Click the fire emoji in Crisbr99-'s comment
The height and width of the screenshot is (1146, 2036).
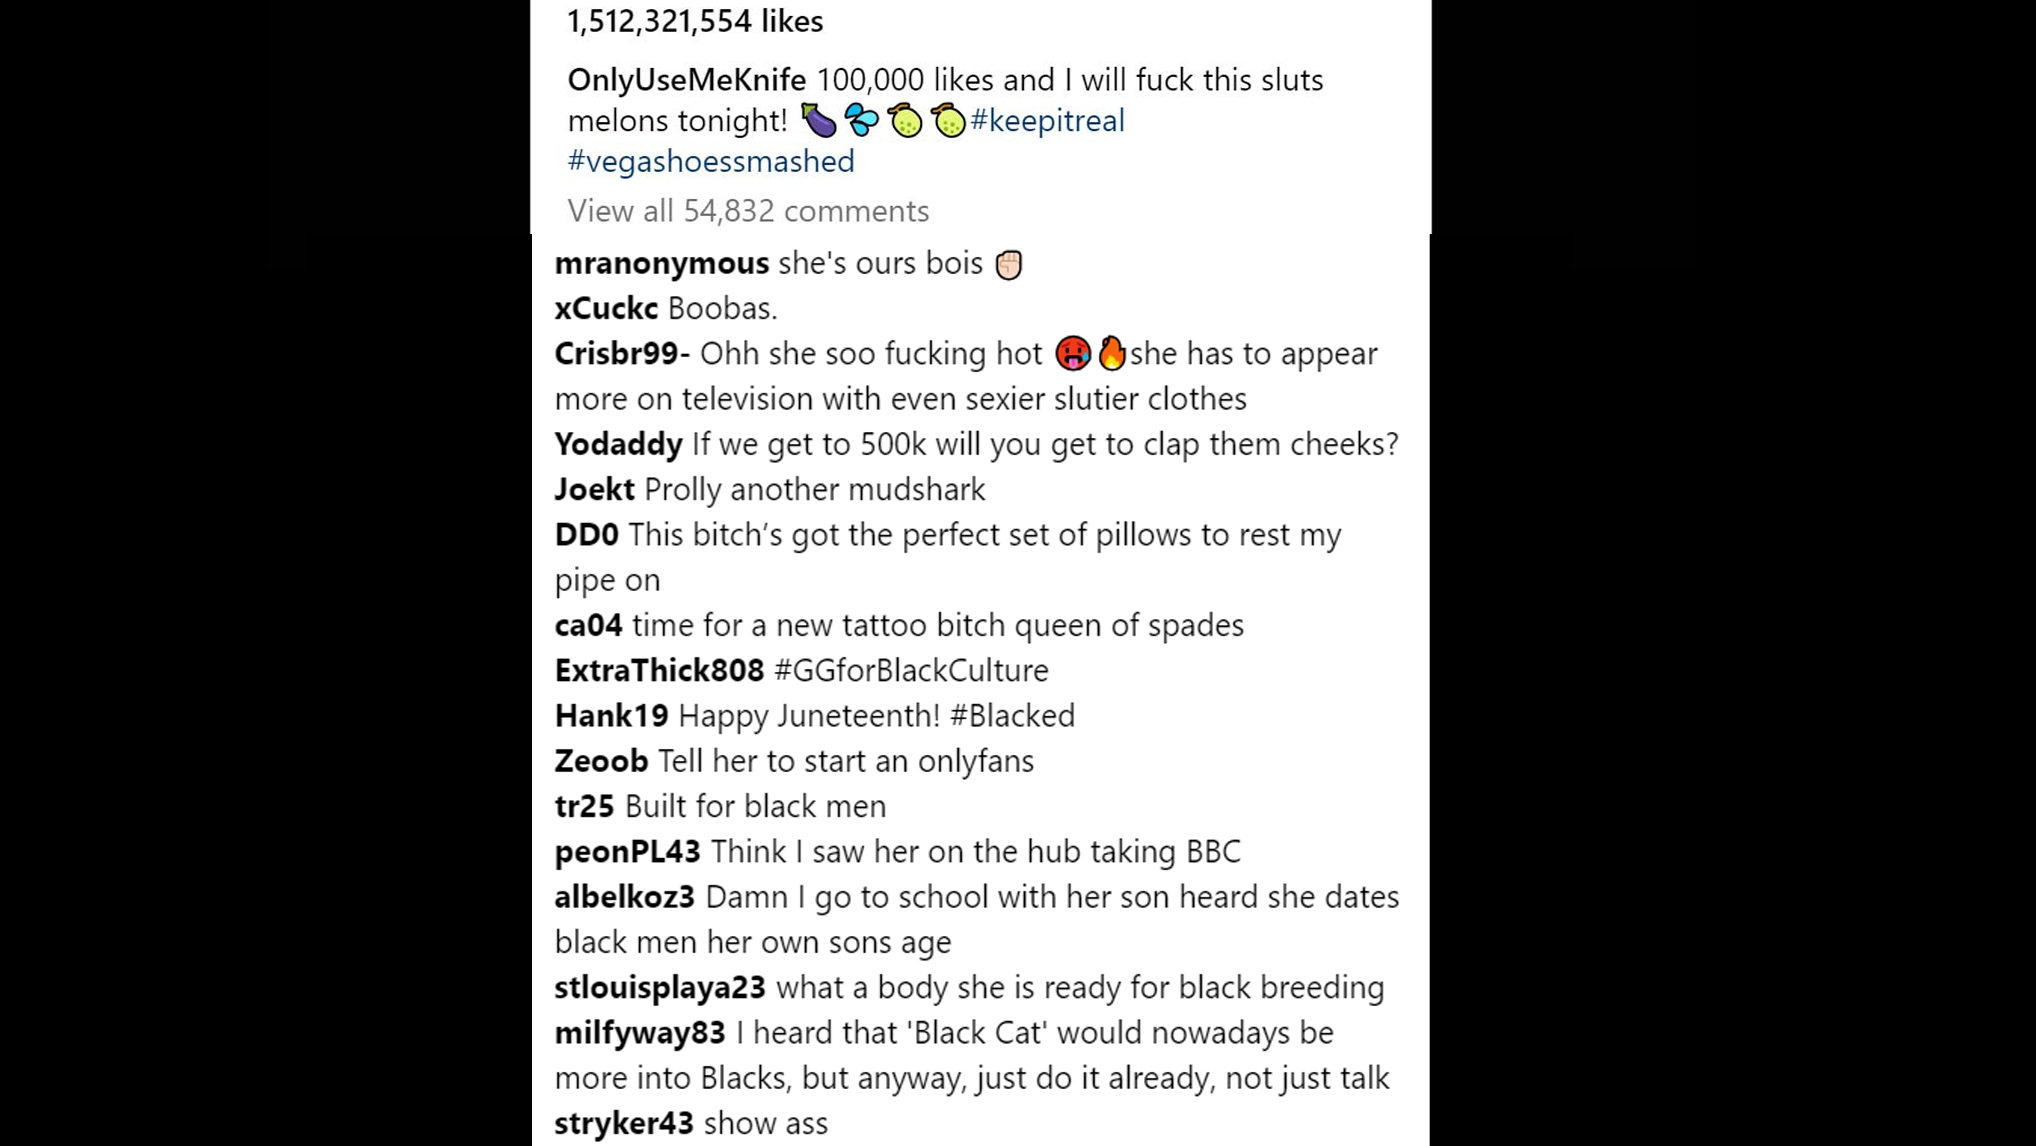[1111, 353]
